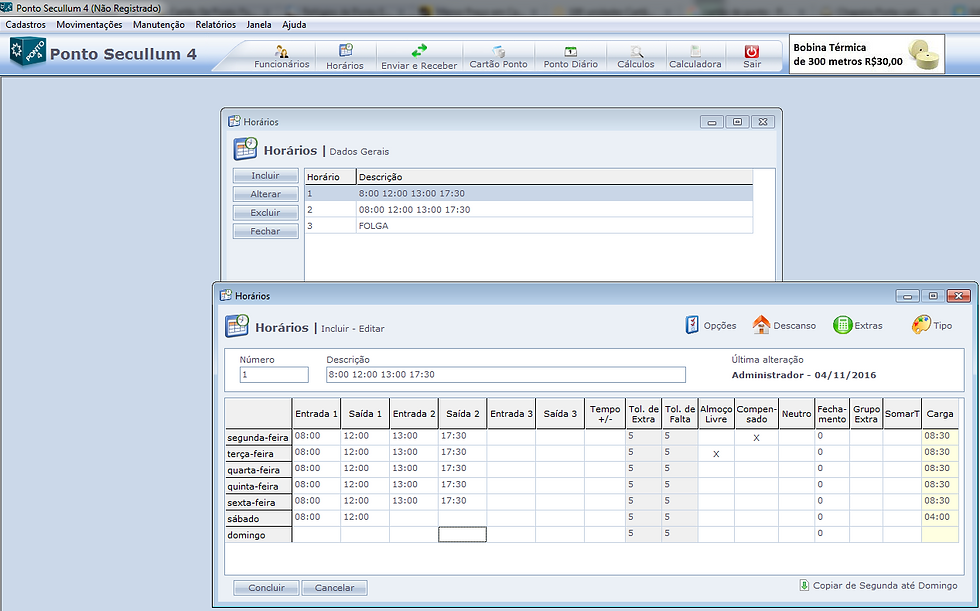Toggle Compensado cell for terça-feira

756,454
